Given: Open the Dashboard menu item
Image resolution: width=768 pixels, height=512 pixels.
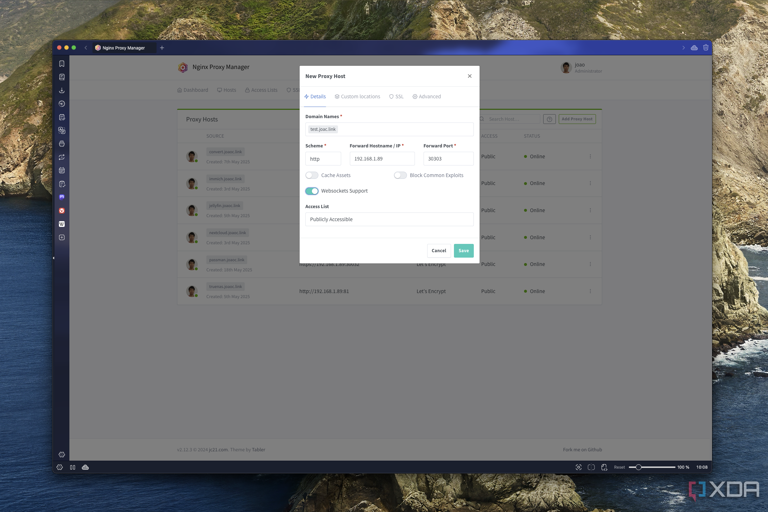Looking at the screenshot, I should [x=192, y=90].
